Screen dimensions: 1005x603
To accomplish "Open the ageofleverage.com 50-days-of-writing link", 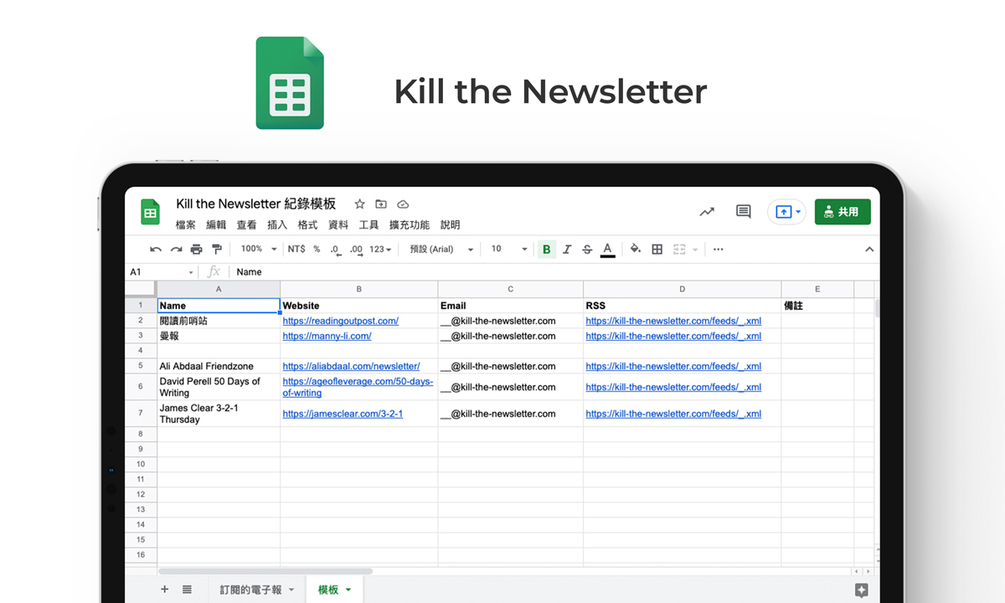I will click(x=358, y=387).
